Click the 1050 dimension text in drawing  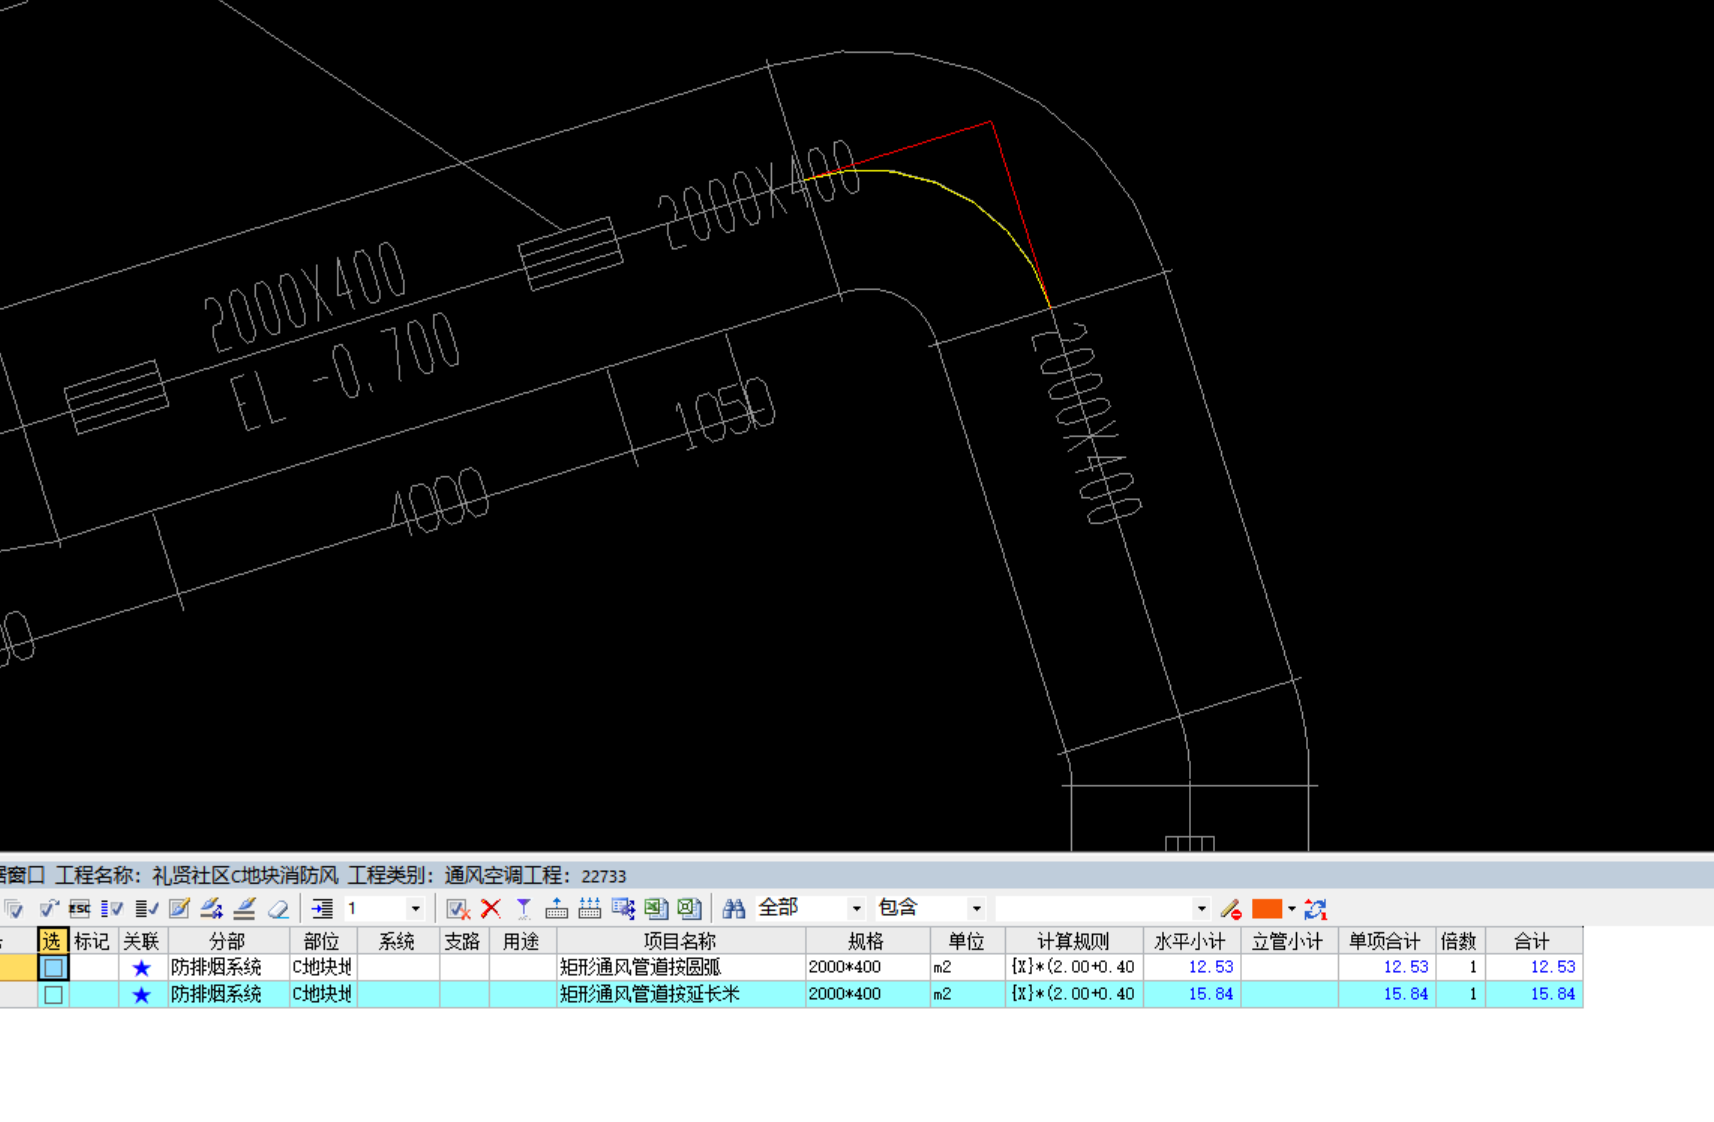724,413
